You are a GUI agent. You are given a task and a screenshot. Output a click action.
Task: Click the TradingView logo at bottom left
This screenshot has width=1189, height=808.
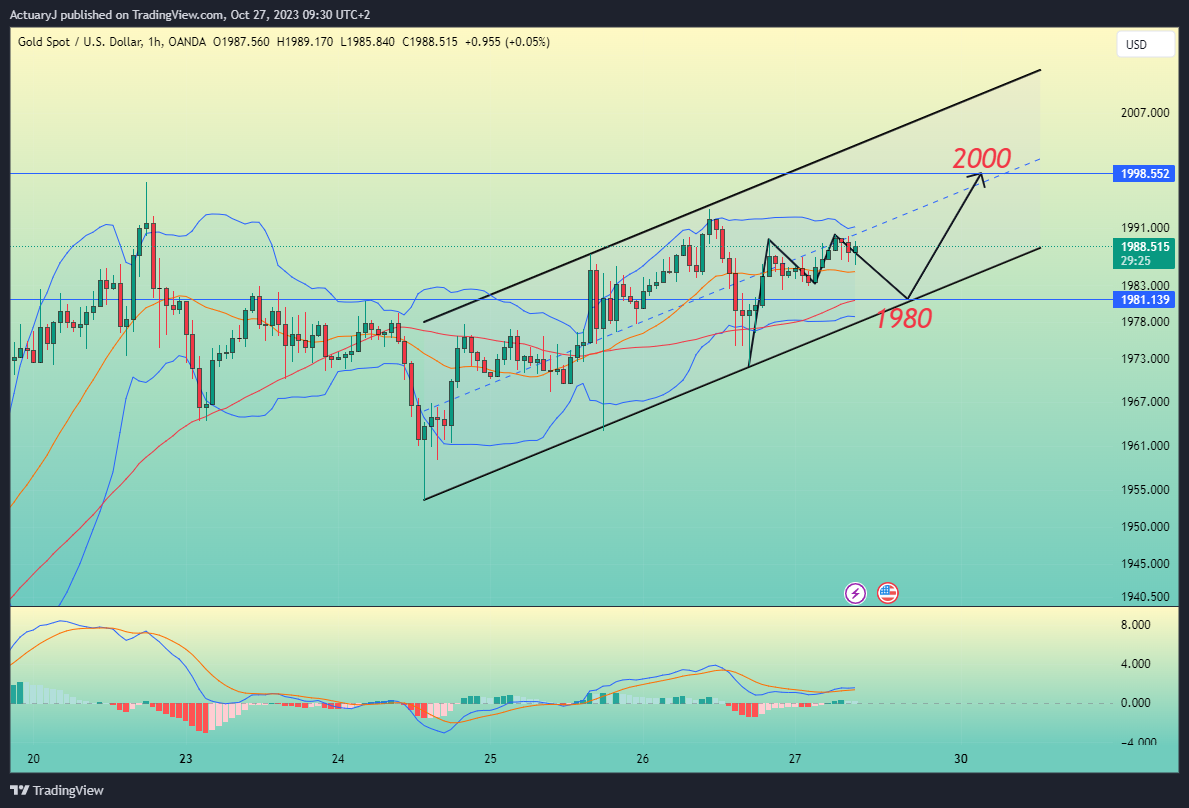point(57,791)
